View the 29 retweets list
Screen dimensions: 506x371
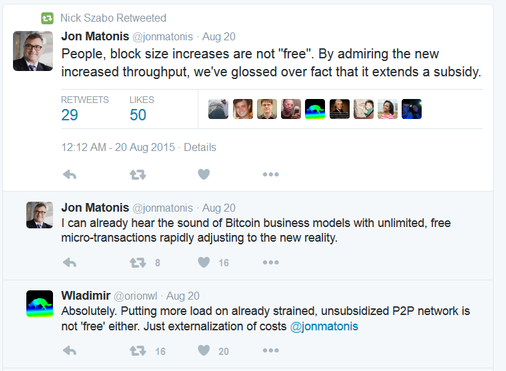tap(85, 109)
